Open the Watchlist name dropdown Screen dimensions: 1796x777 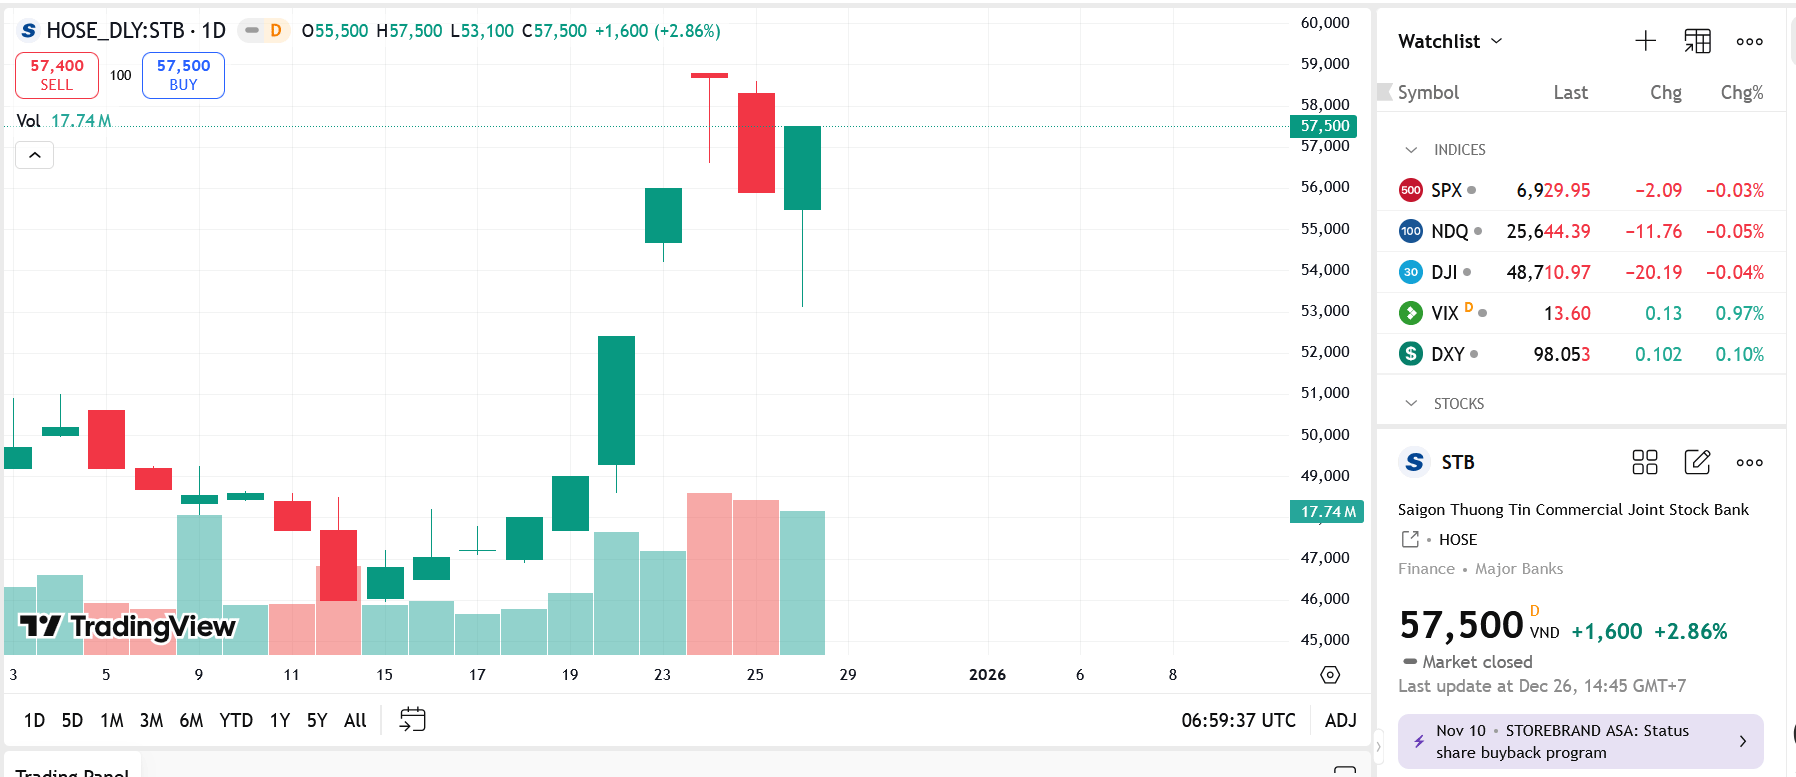[x=1450, y=41]
